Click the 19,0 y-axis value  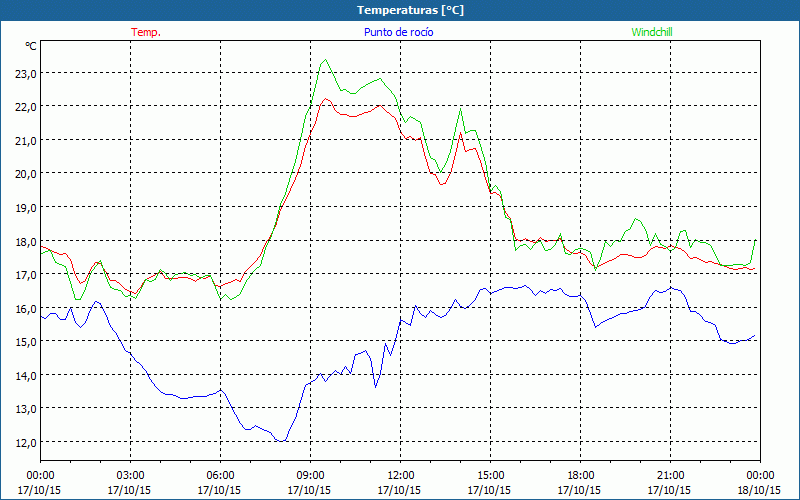[x=26, y=208]
